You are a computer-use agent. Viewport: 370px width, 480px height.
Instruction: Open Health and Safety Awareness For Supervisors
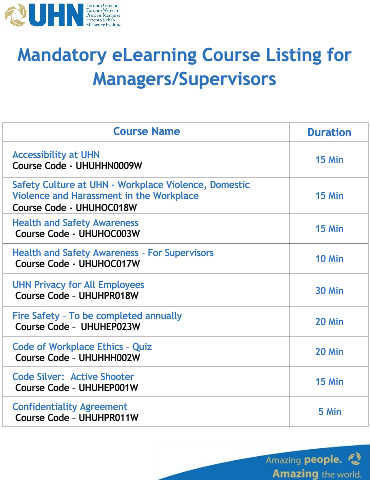pyautogui.click(x=113, y=253)
